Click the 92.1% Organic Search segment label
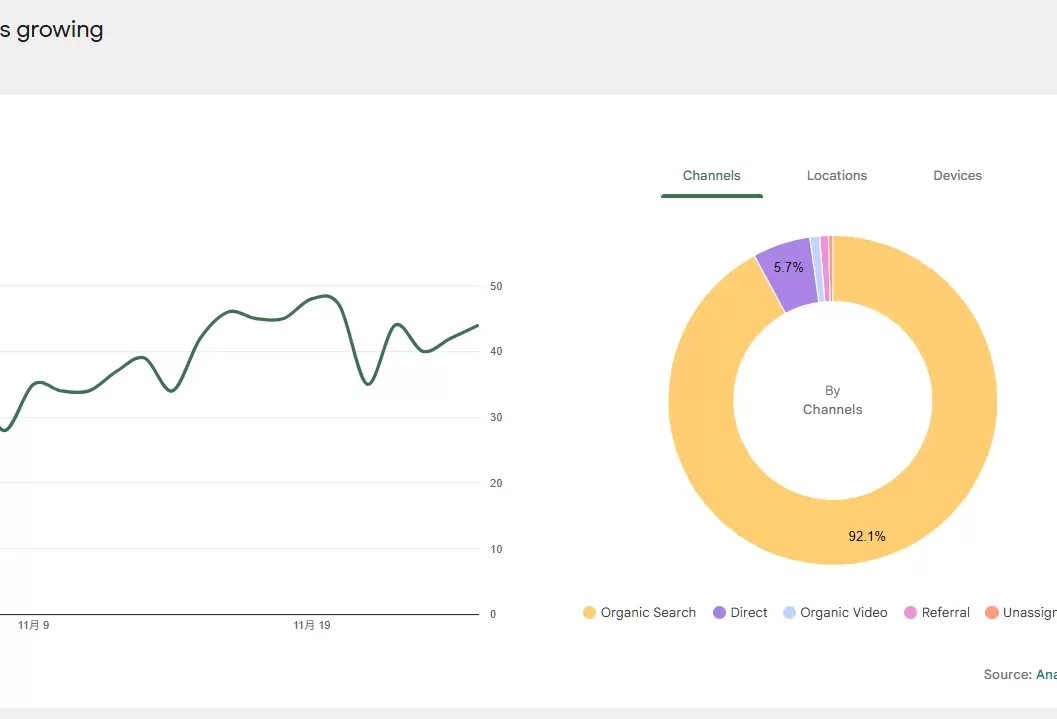 pyautogui.click(x=867, y=536)
